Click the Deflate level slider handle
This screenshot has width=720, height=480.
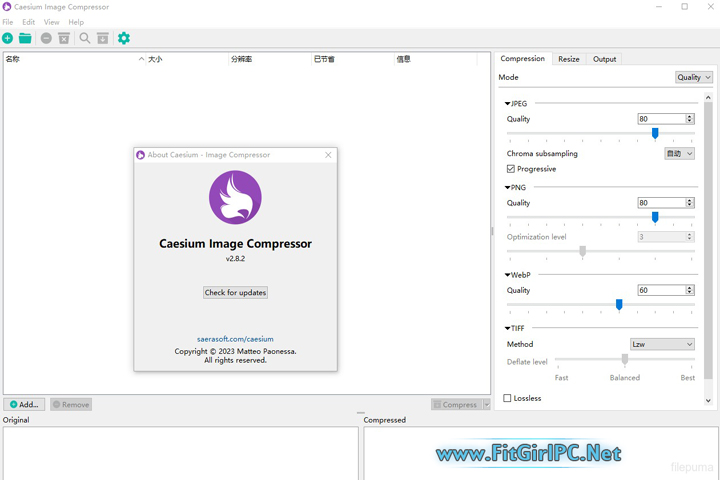[x=625, y=359]
